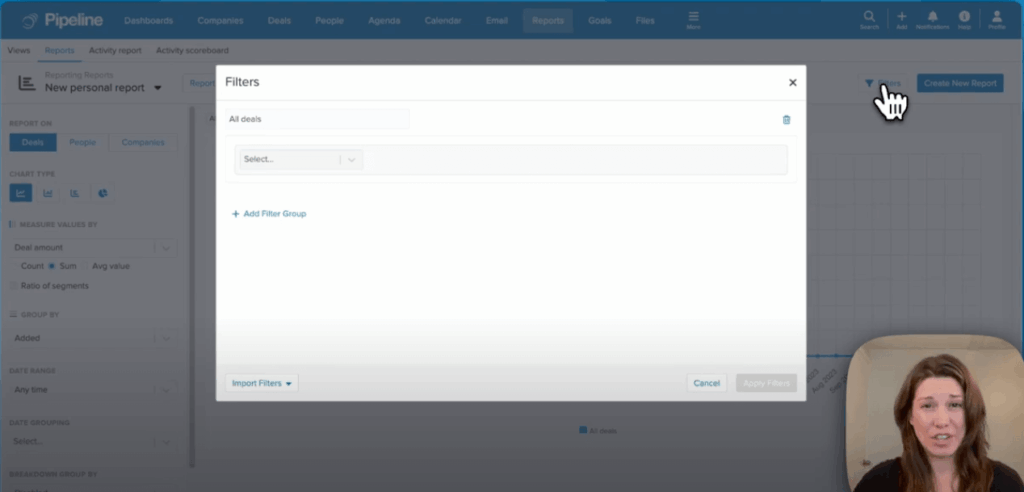Open the More hamburger menu

point(694,20)
